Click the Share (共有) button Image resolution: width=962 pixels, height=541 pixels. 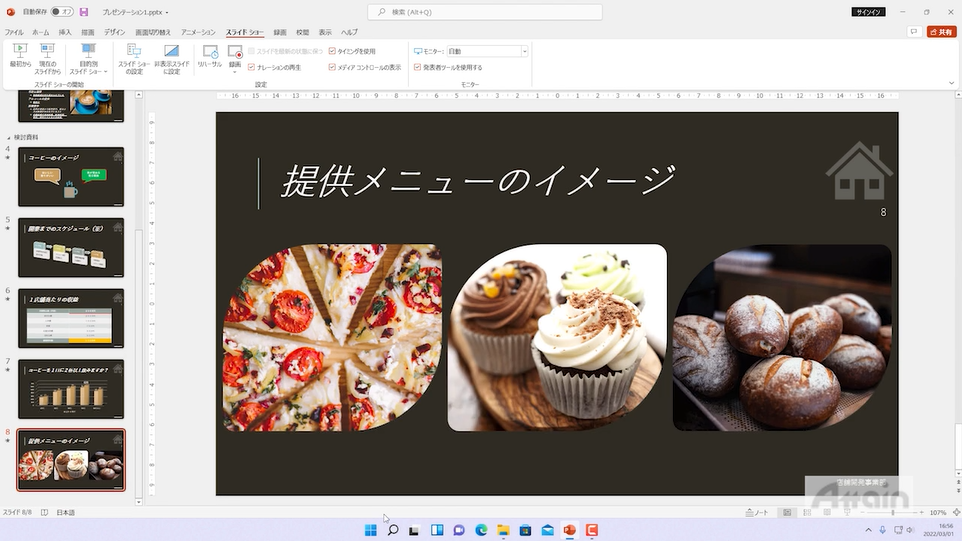coord(941,32)
